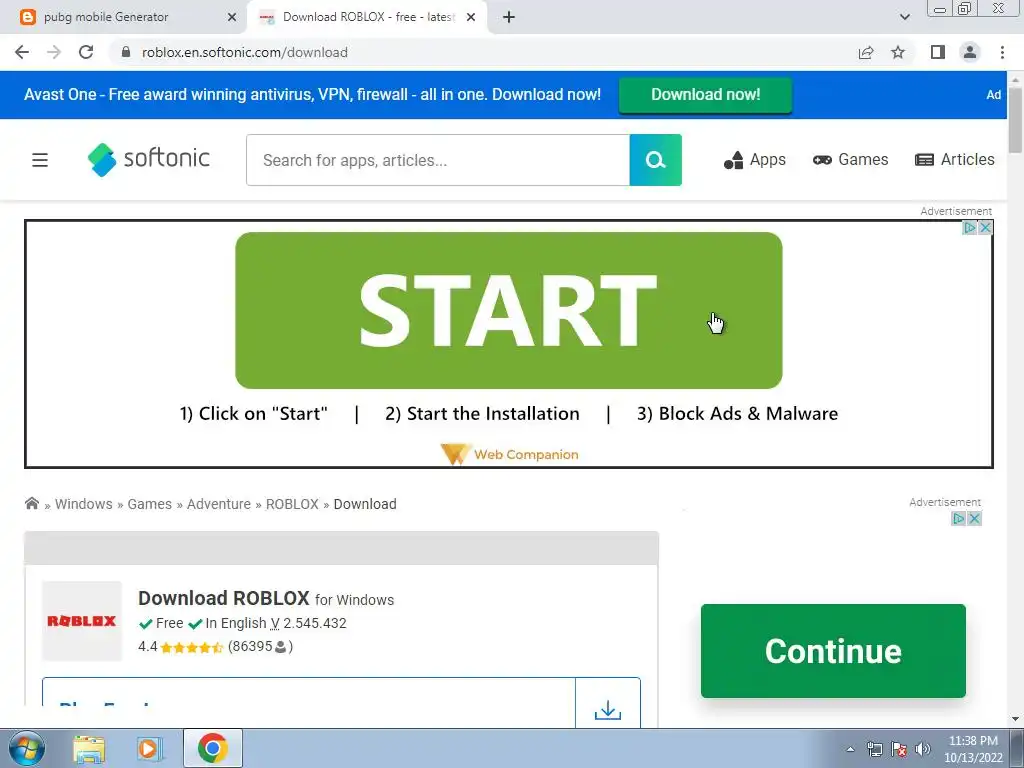The height and width of the screenshot is (768, 1024).
Task: Select the Download ROBLOX tab
Action: (x=367, y=17)
